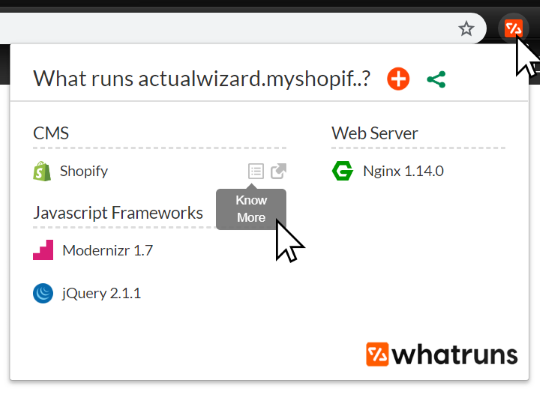Image resolution: width=540 pixels, height=398 pixels.
Task: Select the Nginx 1.14.0 entry
Action: point(403,171)
